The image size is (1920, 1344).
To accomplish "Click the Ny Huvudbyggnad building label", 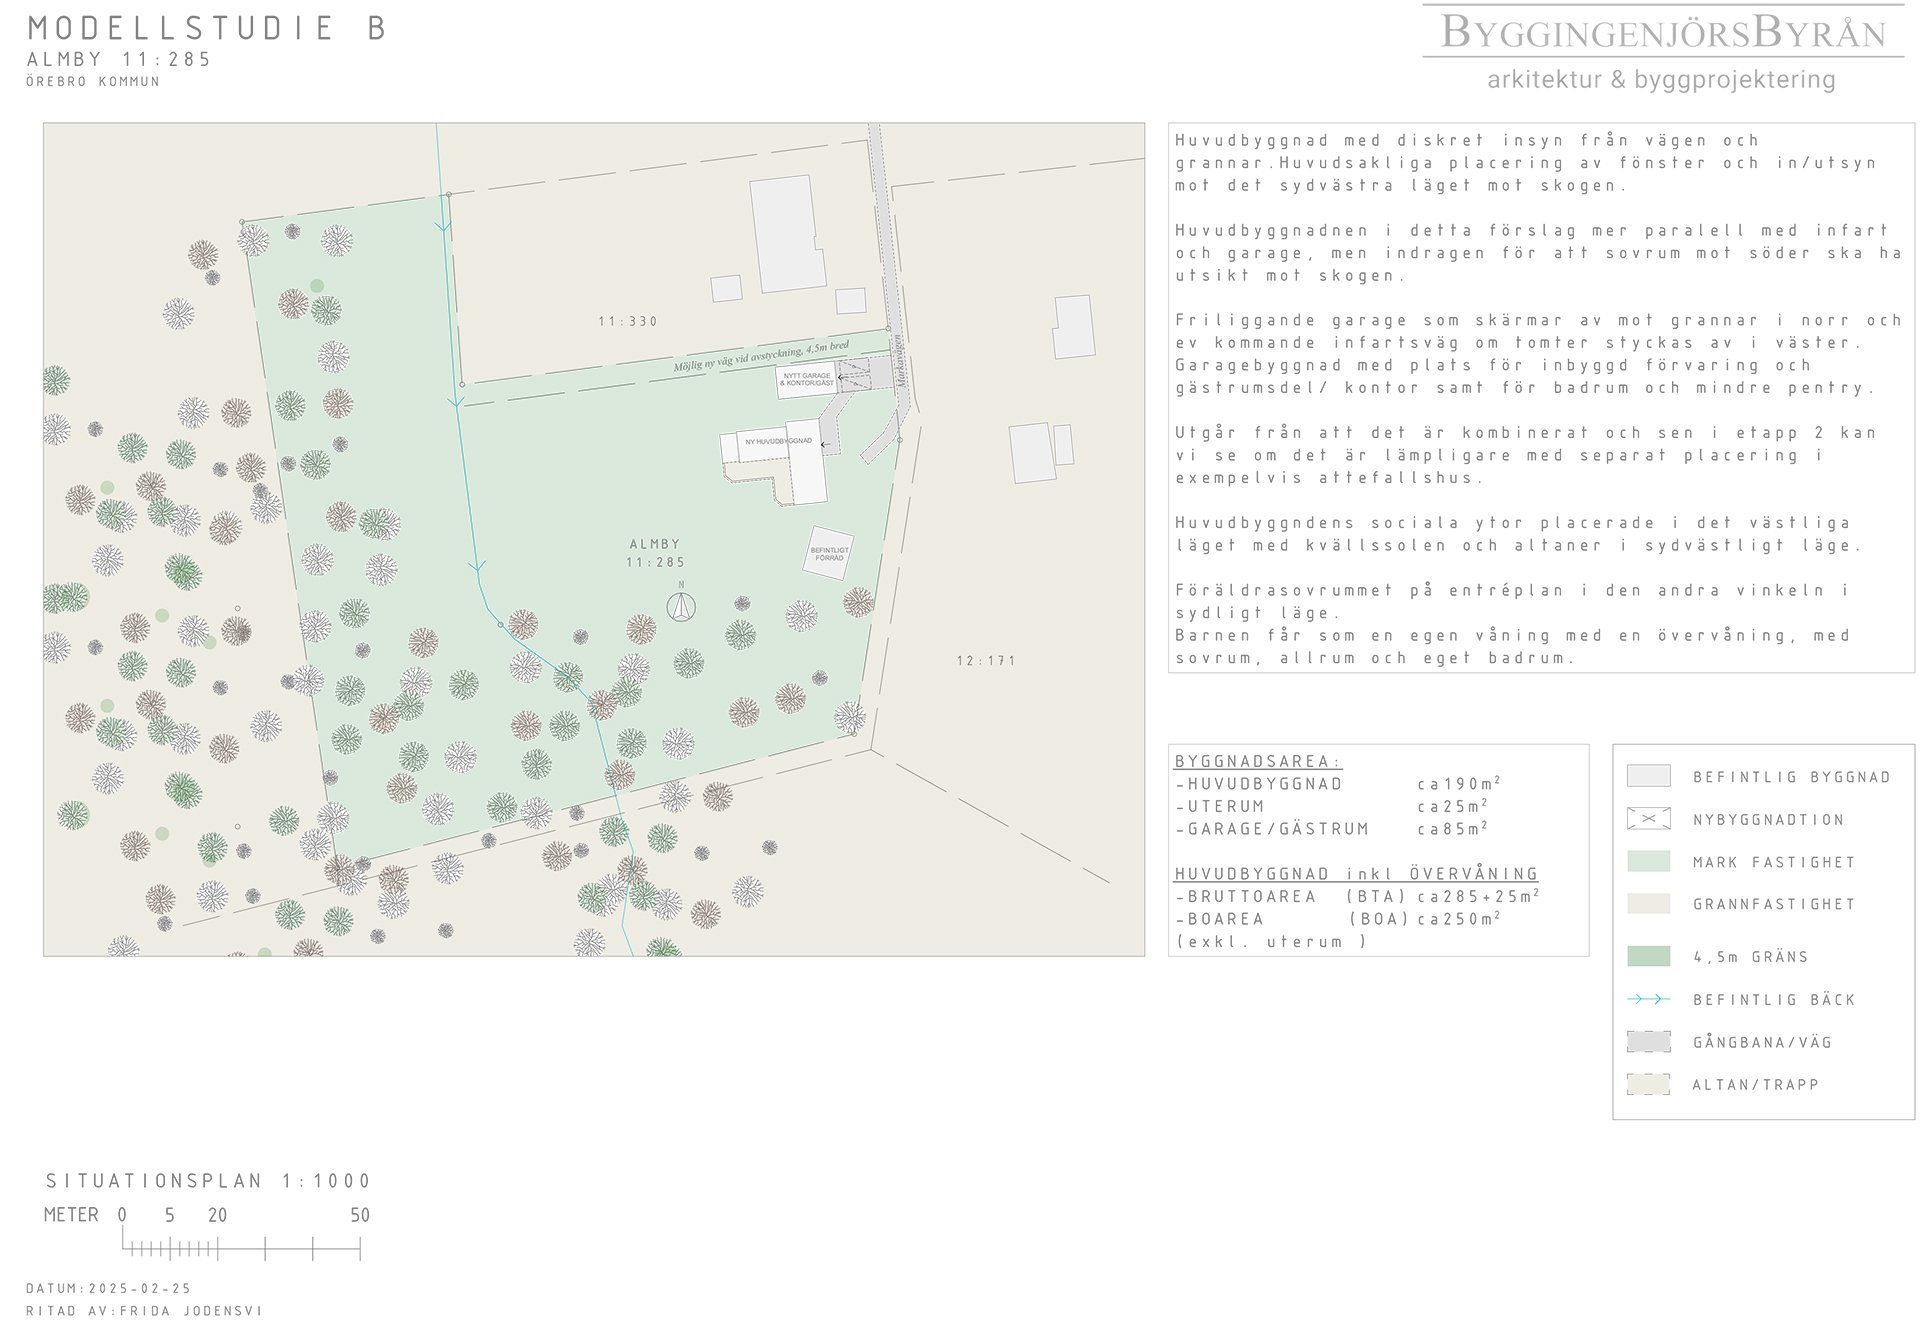I will pyautogui.click(x=777, y=441).
